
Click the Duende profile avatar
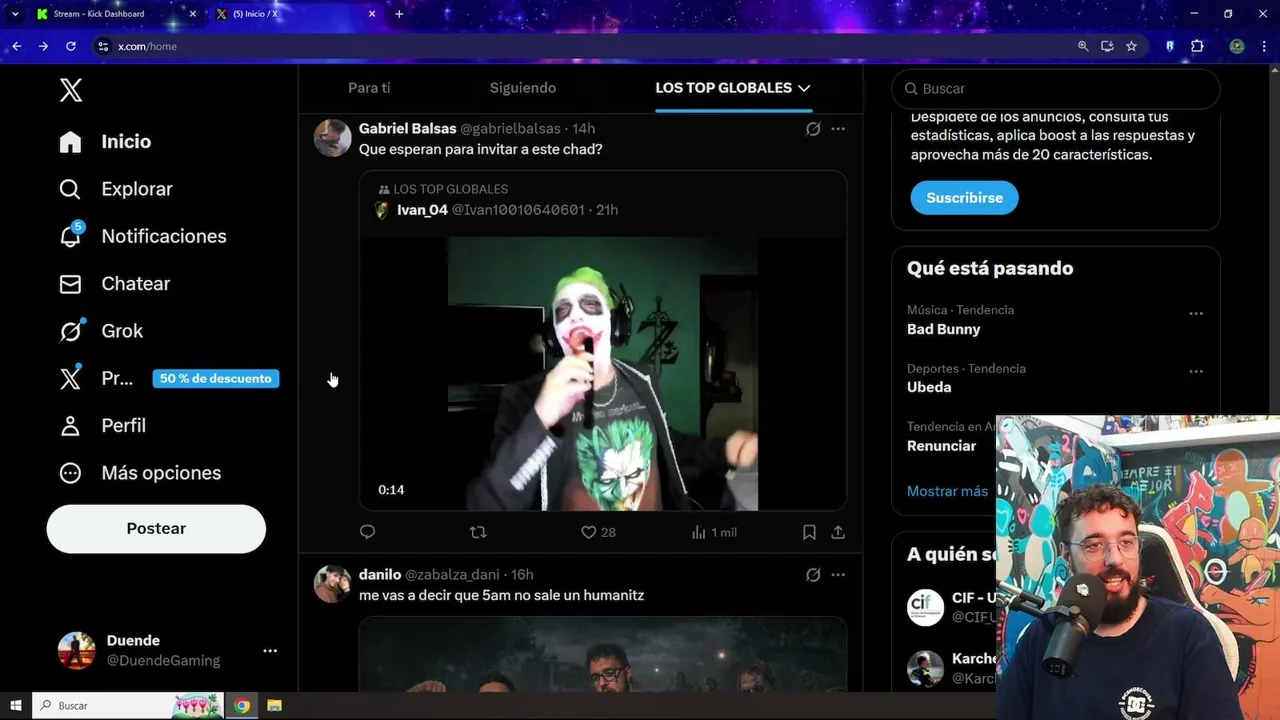pyautogui.click(x=76, y=651)
